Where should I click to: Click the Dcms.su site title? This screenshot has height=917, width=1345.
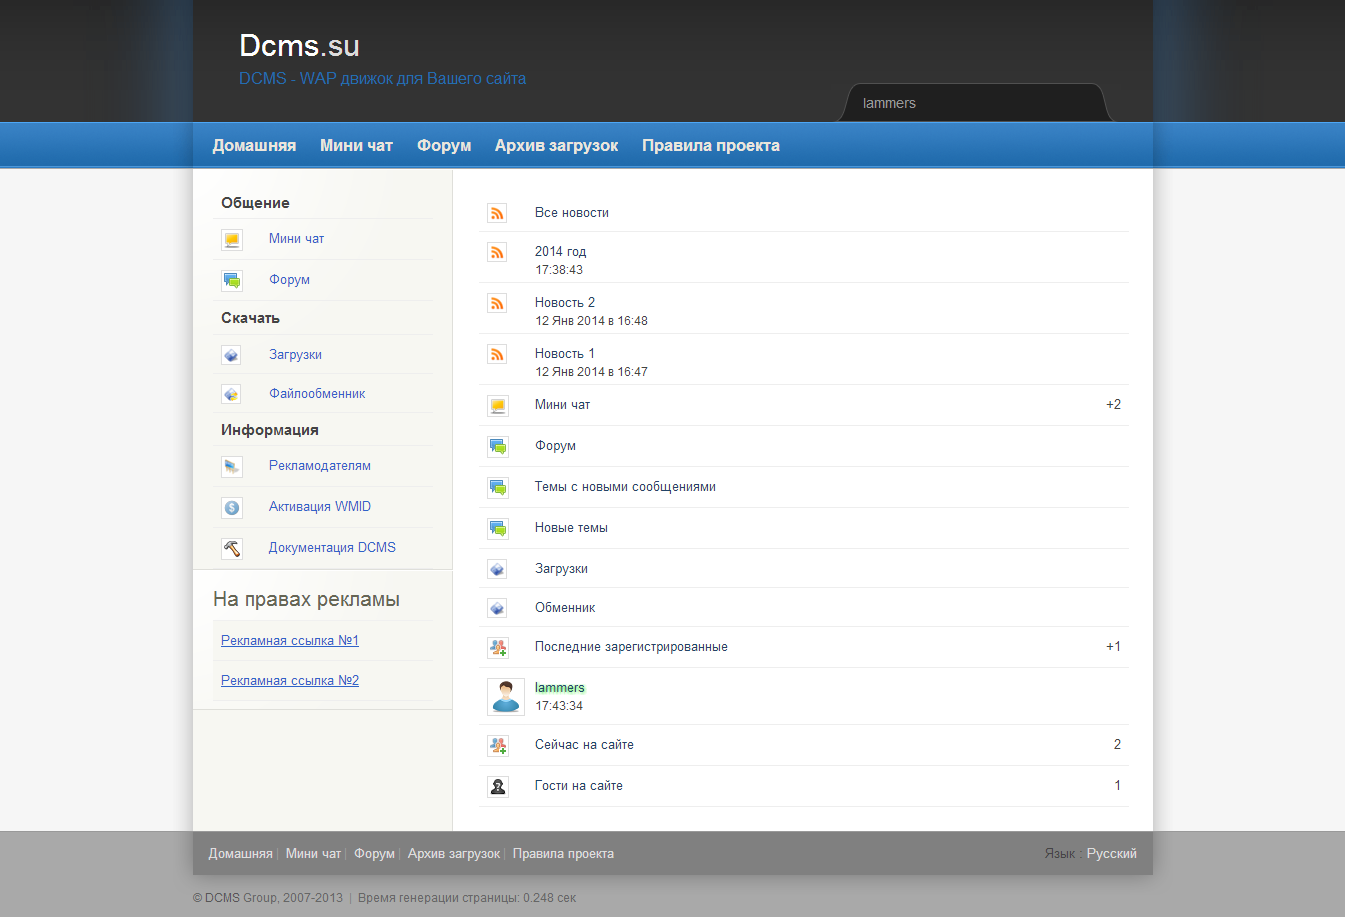pos(299,46)
